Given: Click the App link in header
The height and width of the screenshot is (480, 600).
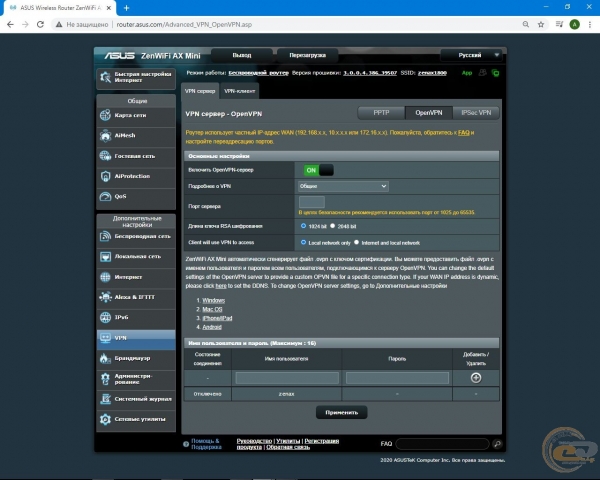Looking at the screenshot, I should [x=467, y=73].
